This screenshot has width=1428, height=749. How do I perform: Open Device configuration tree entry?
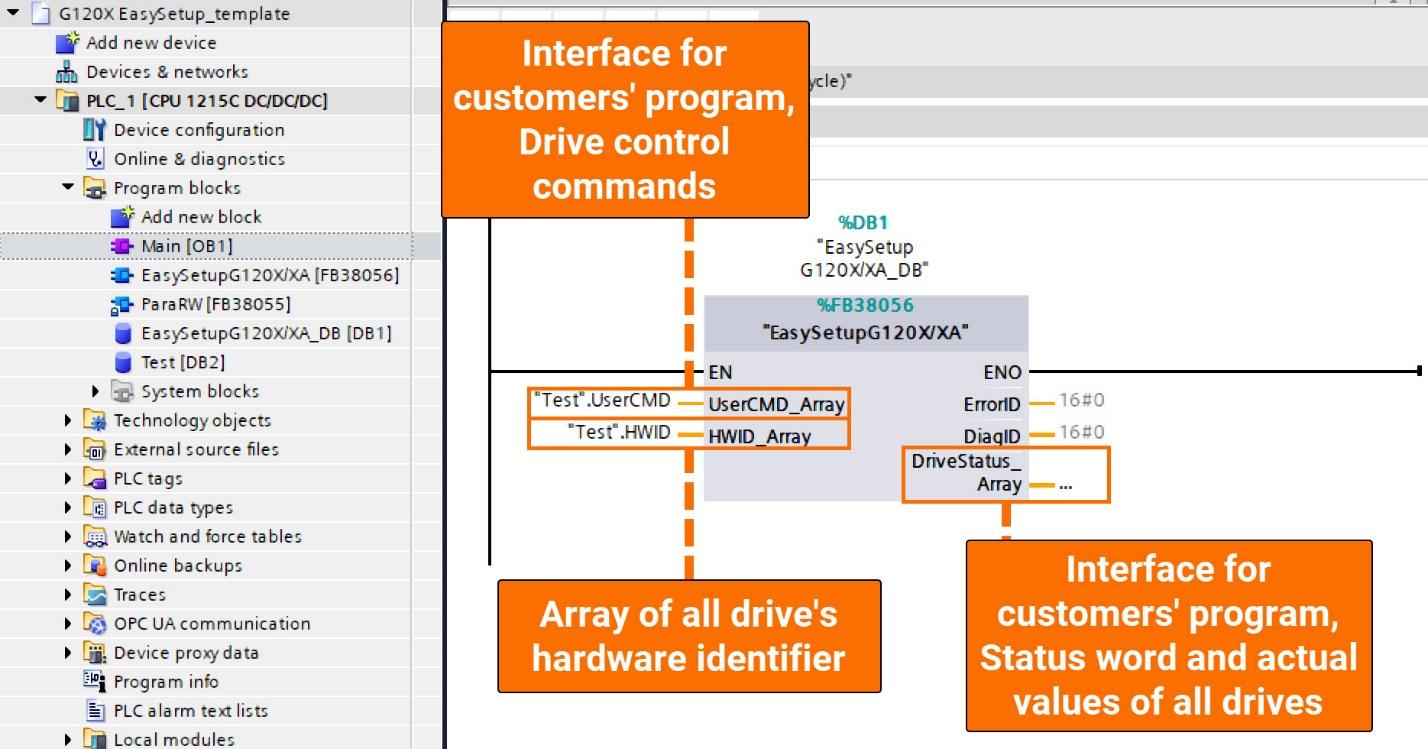(x=199, y=130)
